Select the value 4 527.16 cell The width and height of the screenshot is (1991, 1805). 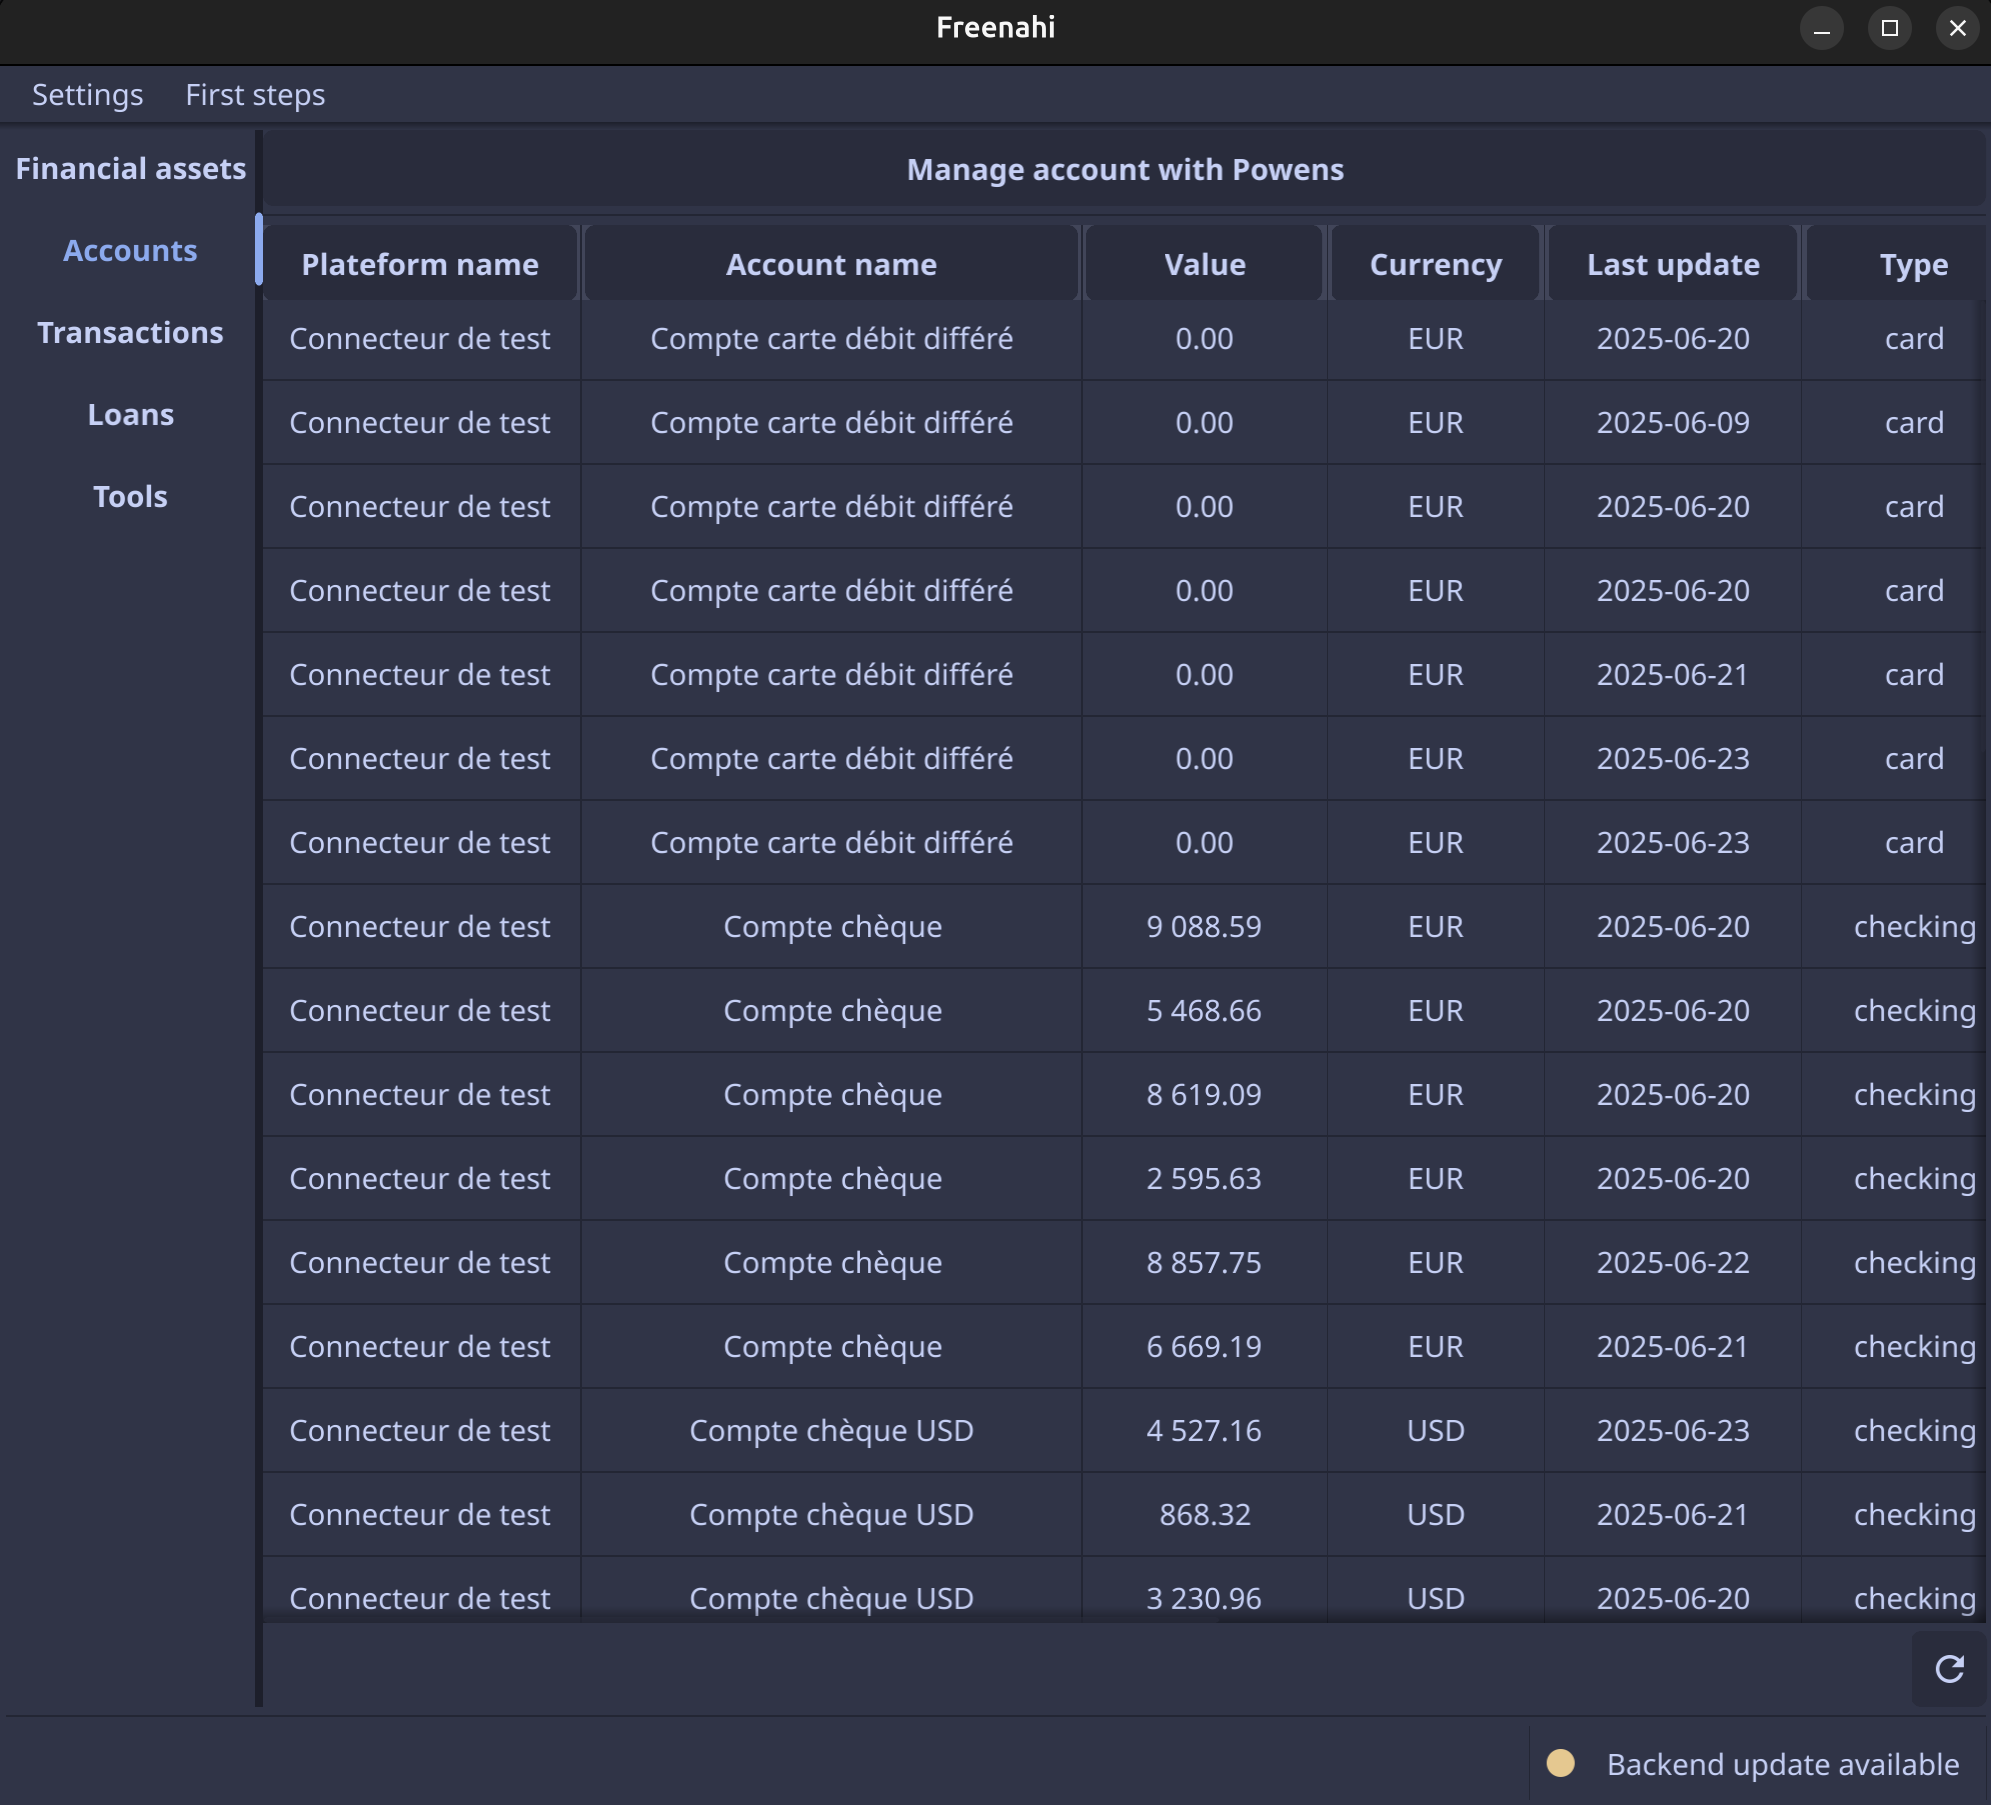[1204, 1430]
